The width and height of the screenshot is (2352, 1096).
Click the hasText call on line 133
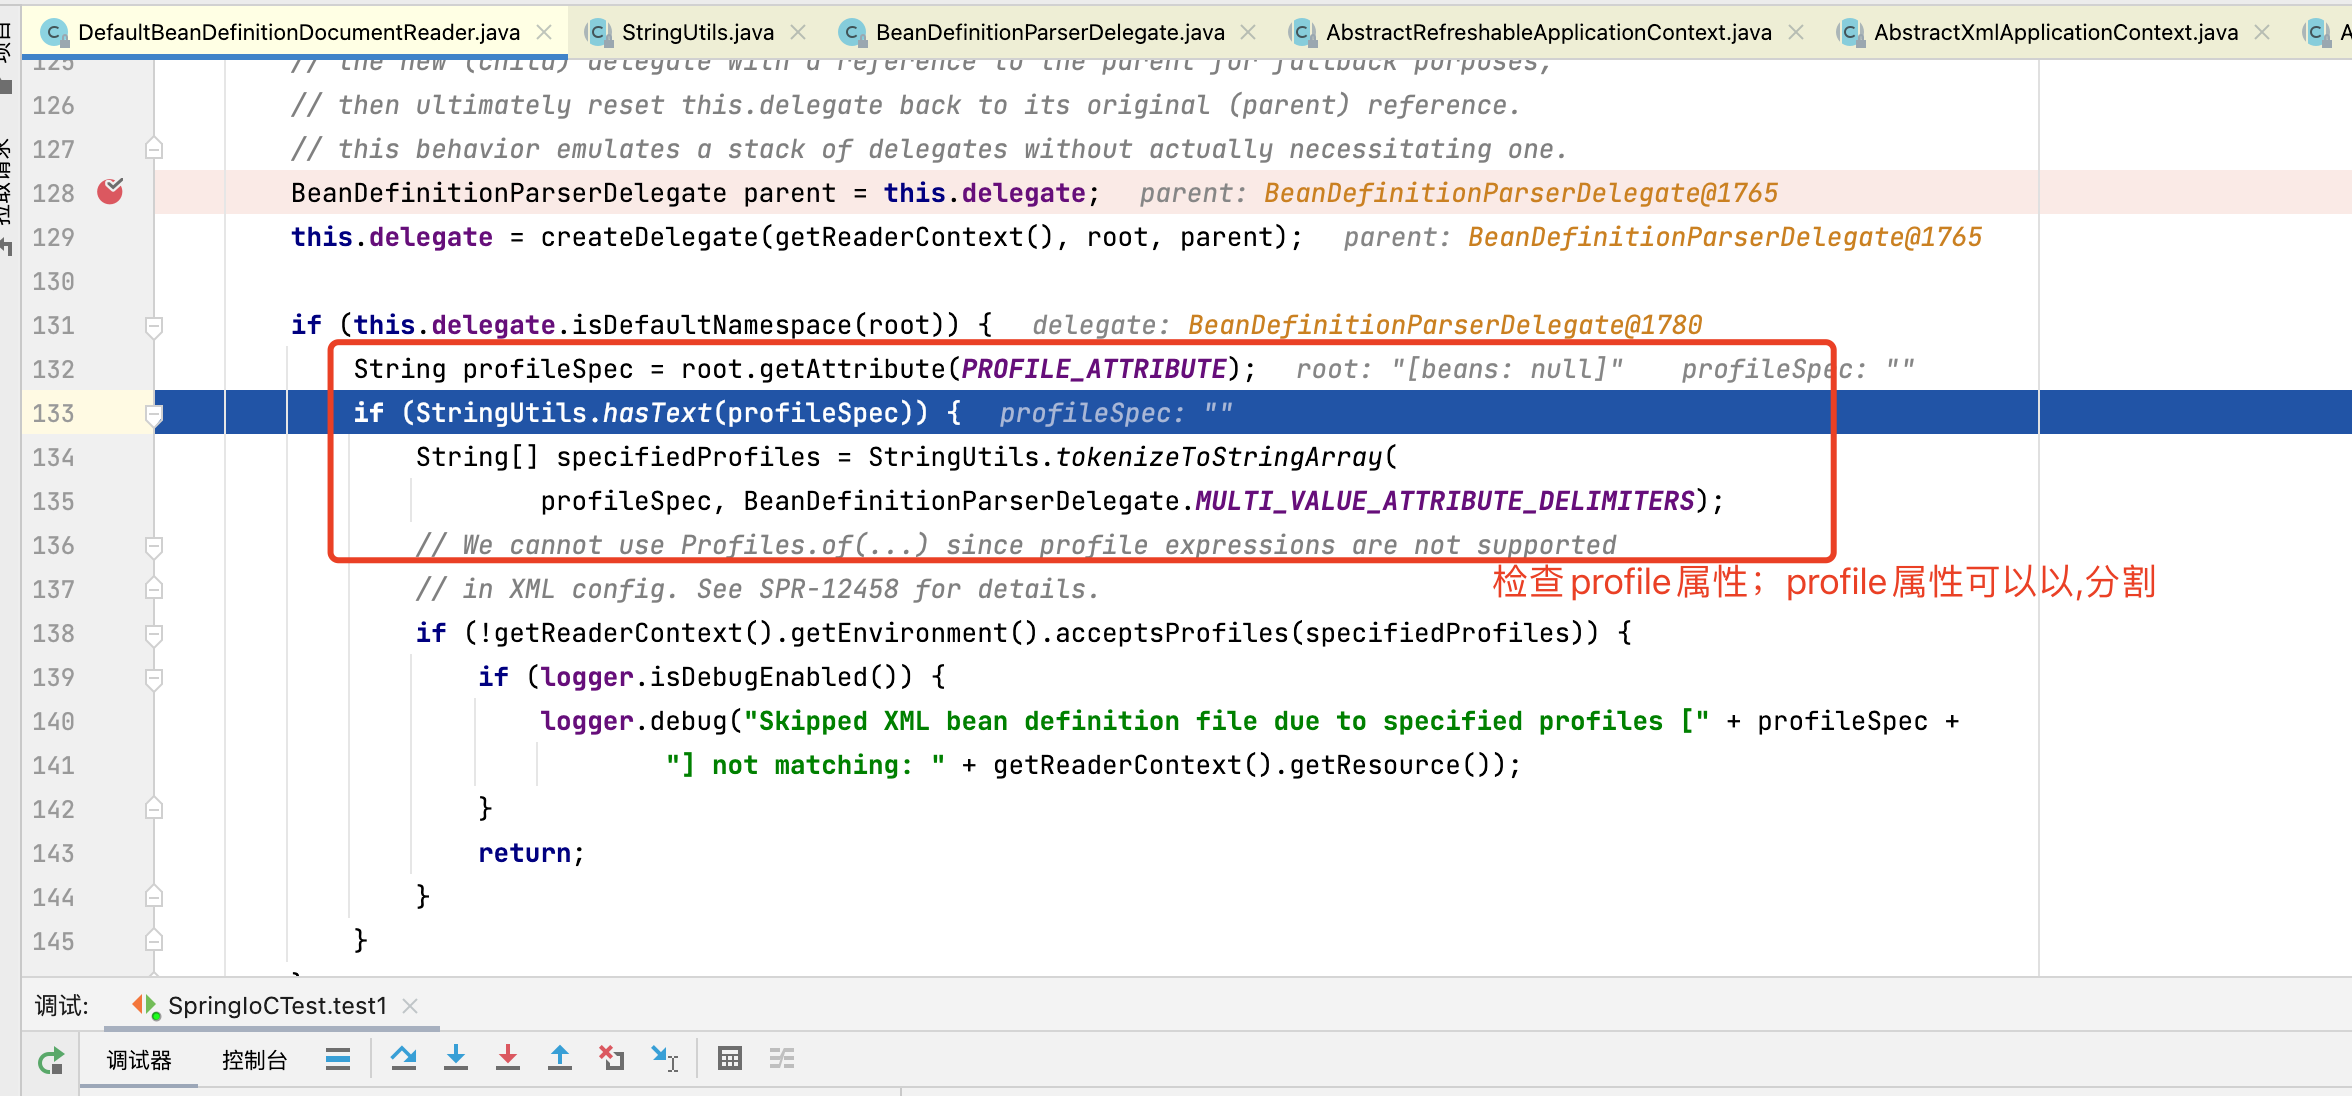pos(656,413)
